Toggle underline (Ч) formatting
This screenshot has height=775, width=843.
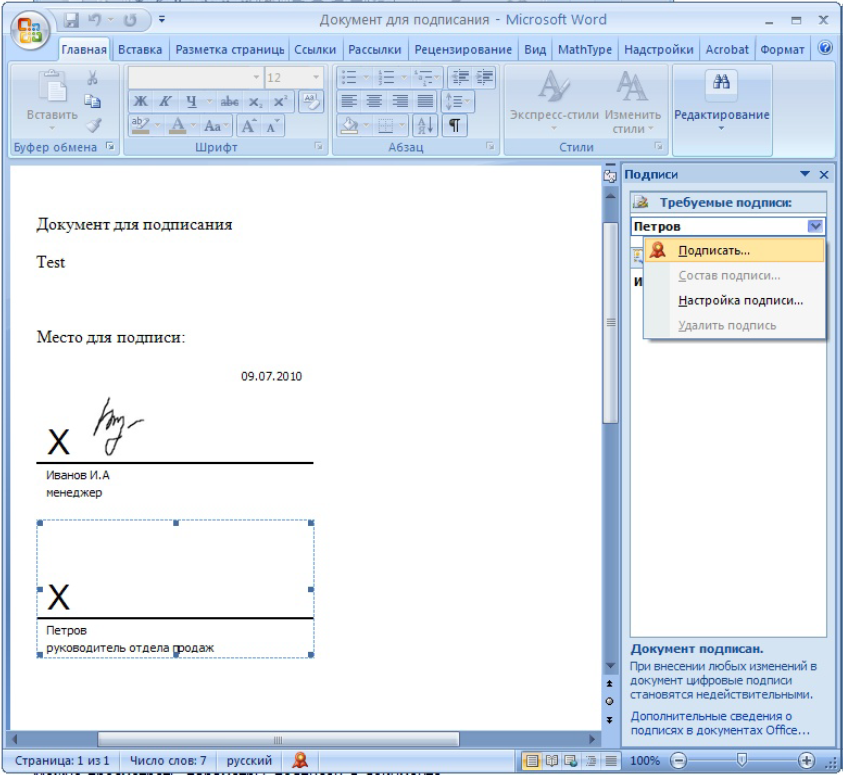191,101
